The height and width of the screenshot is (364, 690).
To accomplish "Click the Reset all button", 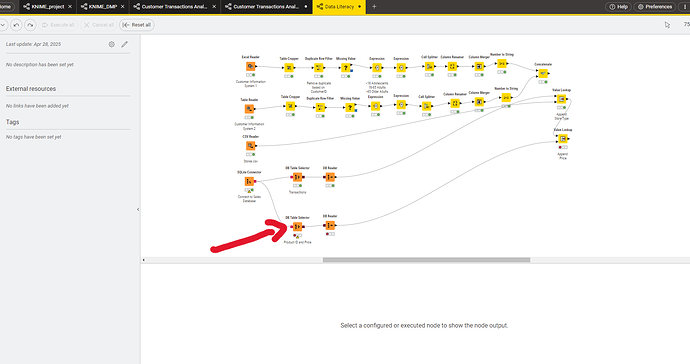I will pos(136,25).
